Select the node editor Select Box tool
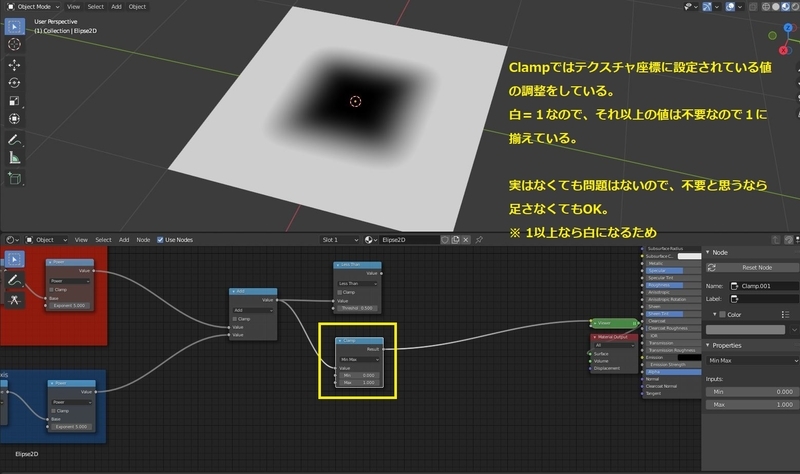Image resolution: width=800 pixels, height=474 pixels. click(x=14, y=259)
